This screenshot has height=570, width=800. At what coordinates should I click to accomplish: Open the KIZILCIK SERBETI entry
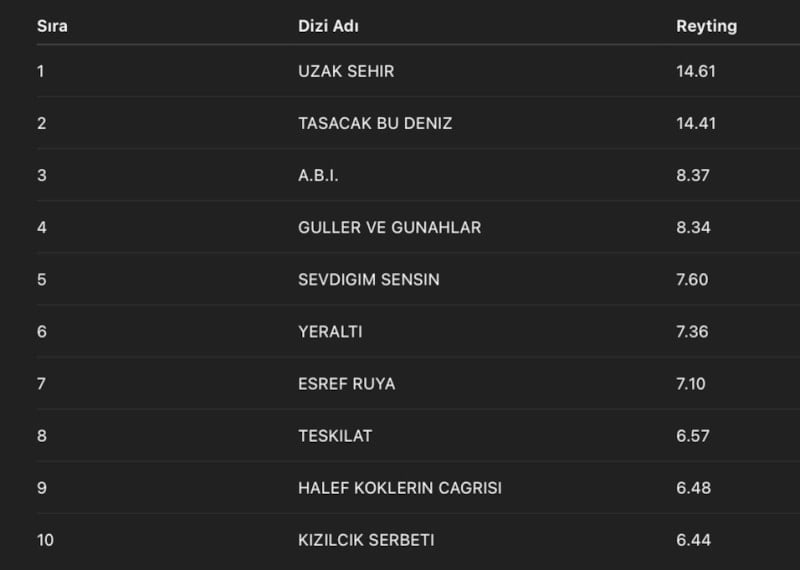tap(366, 540)
